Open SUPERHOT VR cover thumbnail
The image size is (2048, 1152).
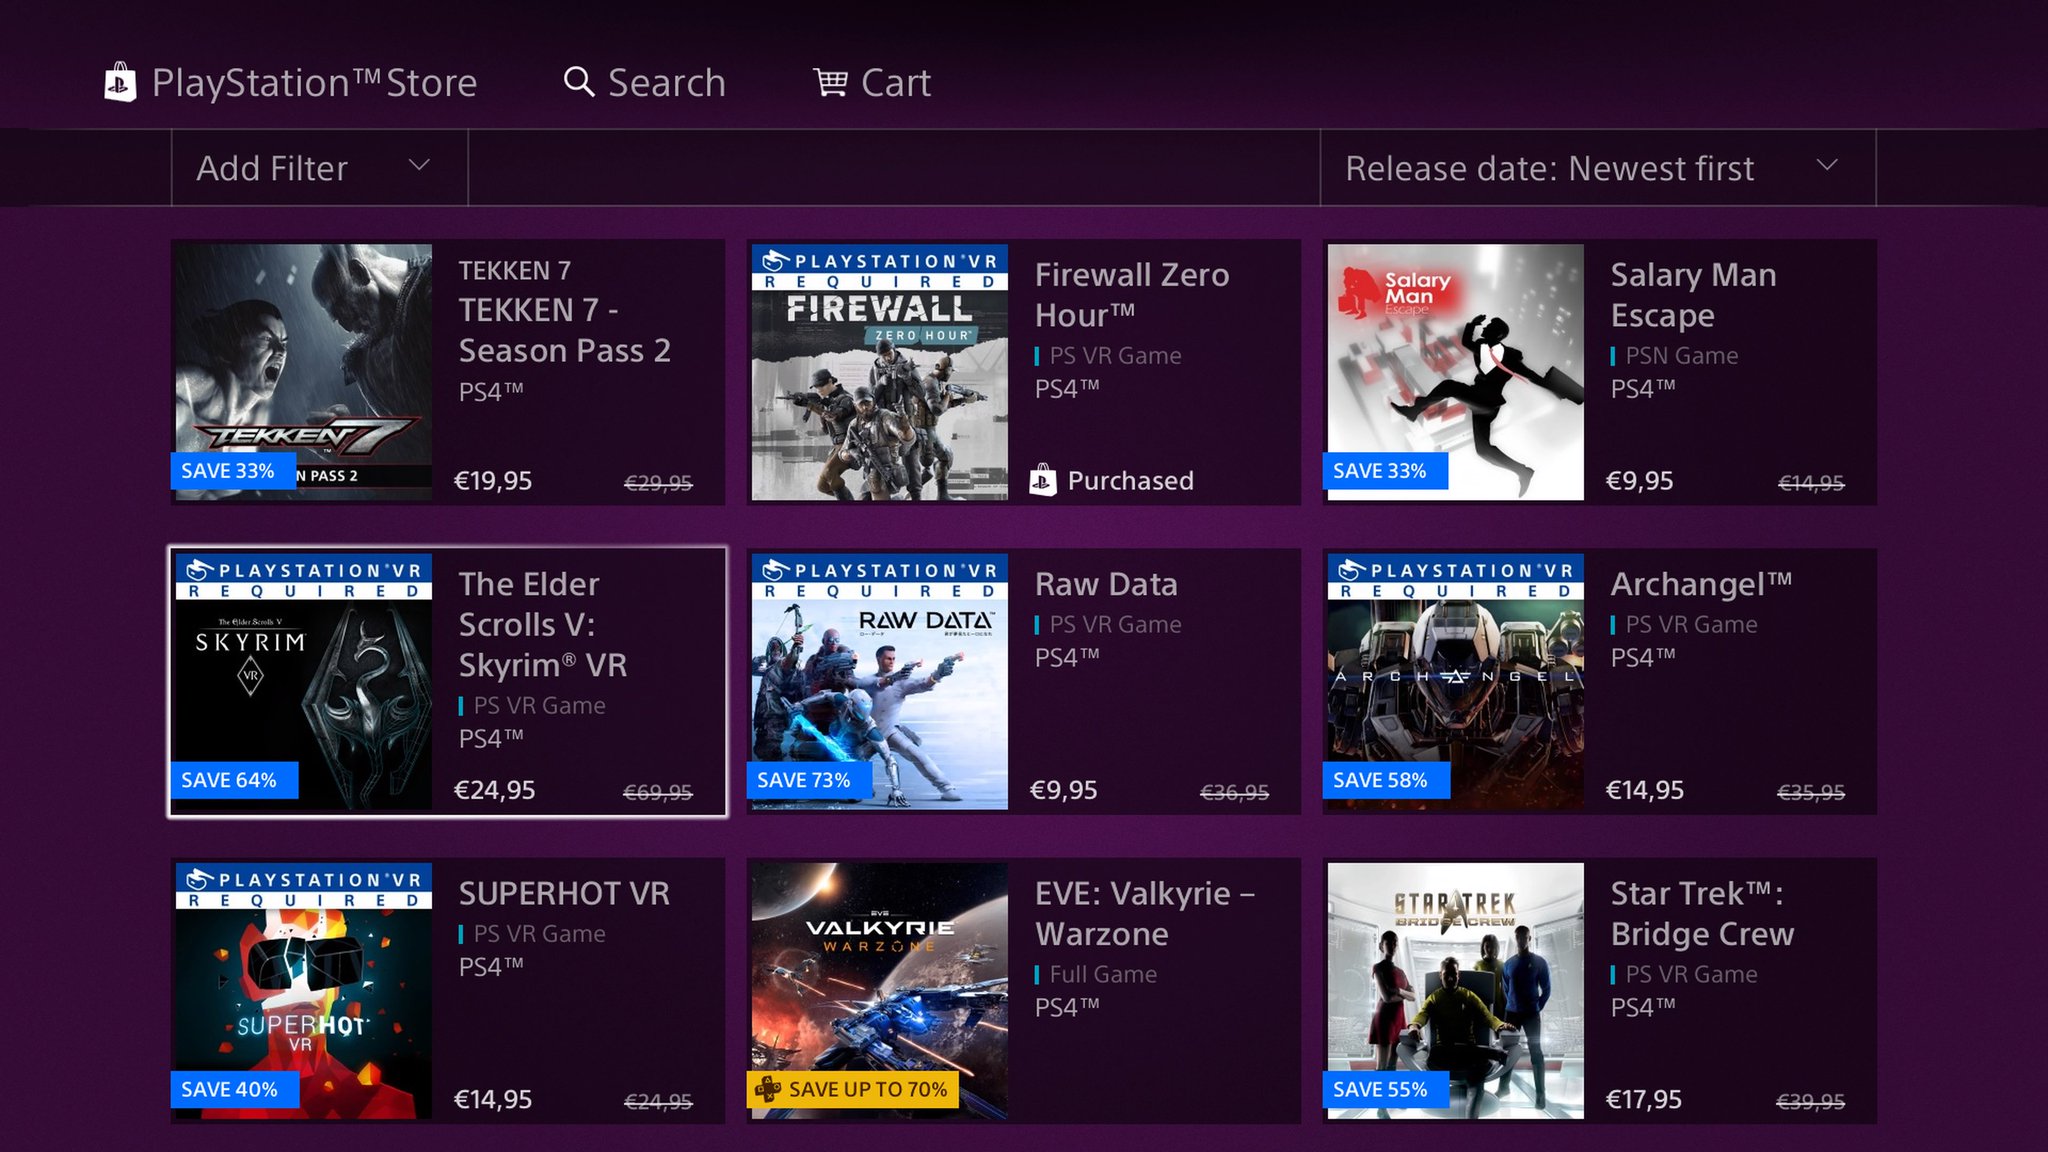pos(304,991)
